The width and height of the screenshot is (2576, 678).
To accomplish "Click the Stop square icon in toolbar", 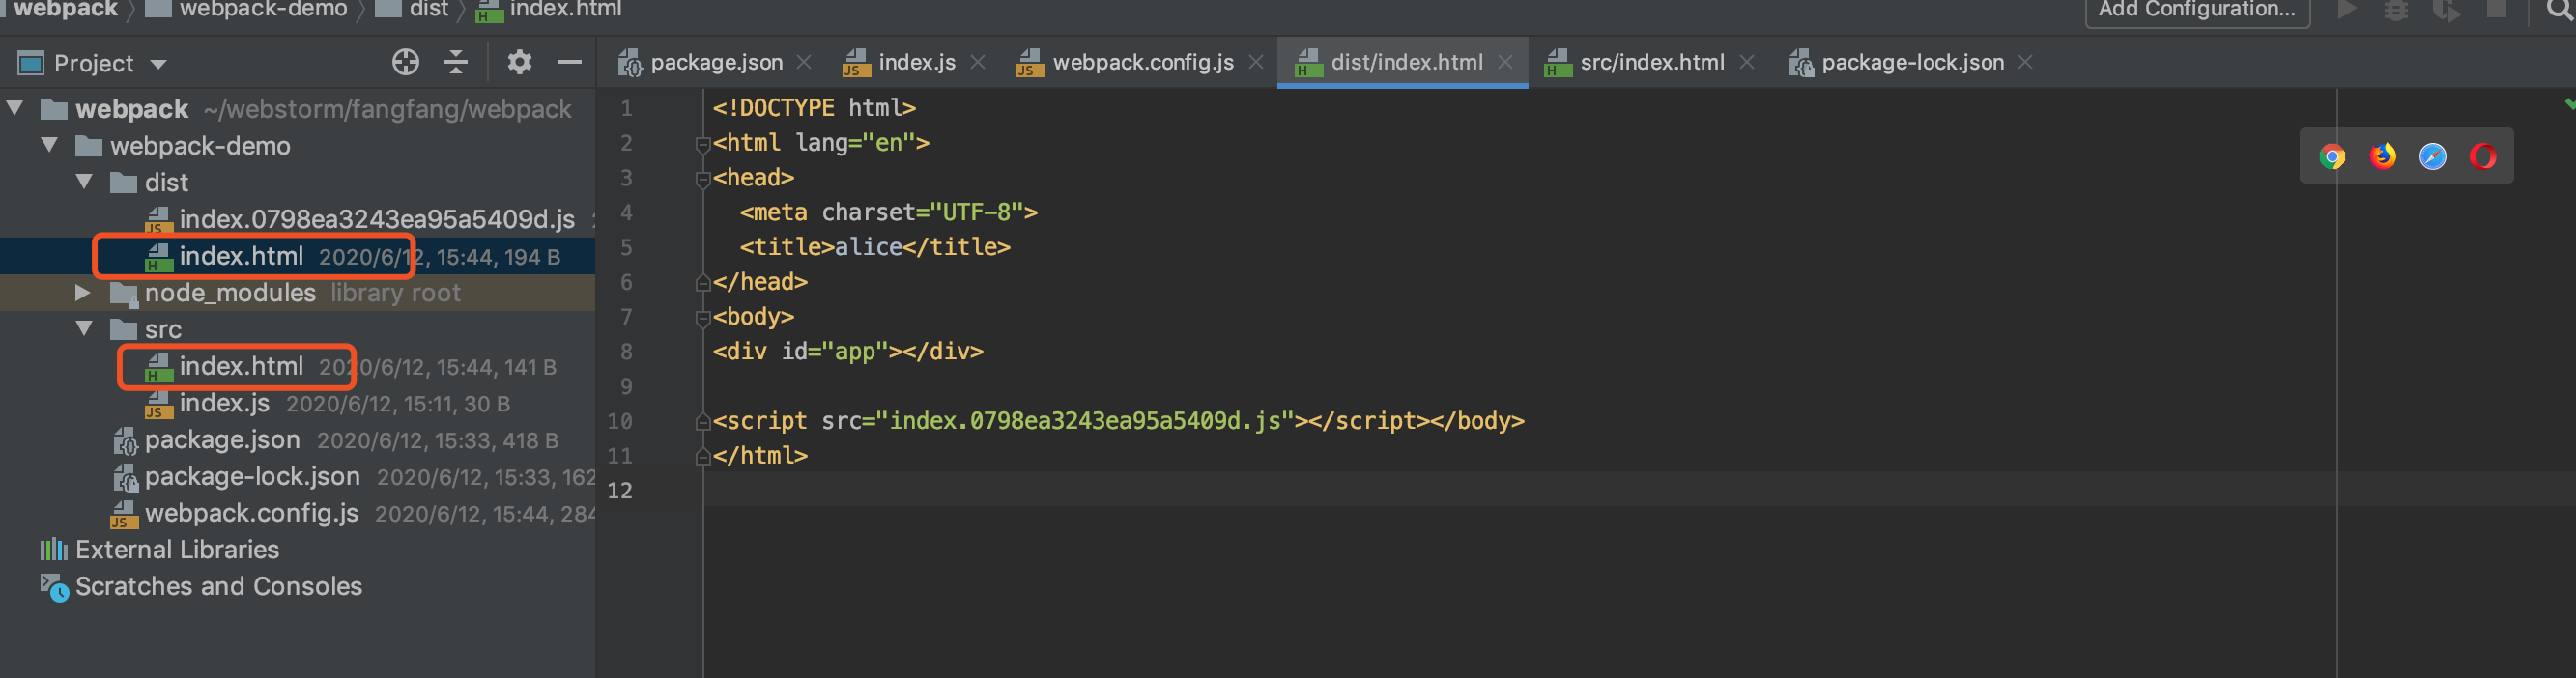I will pos(2496,10).
